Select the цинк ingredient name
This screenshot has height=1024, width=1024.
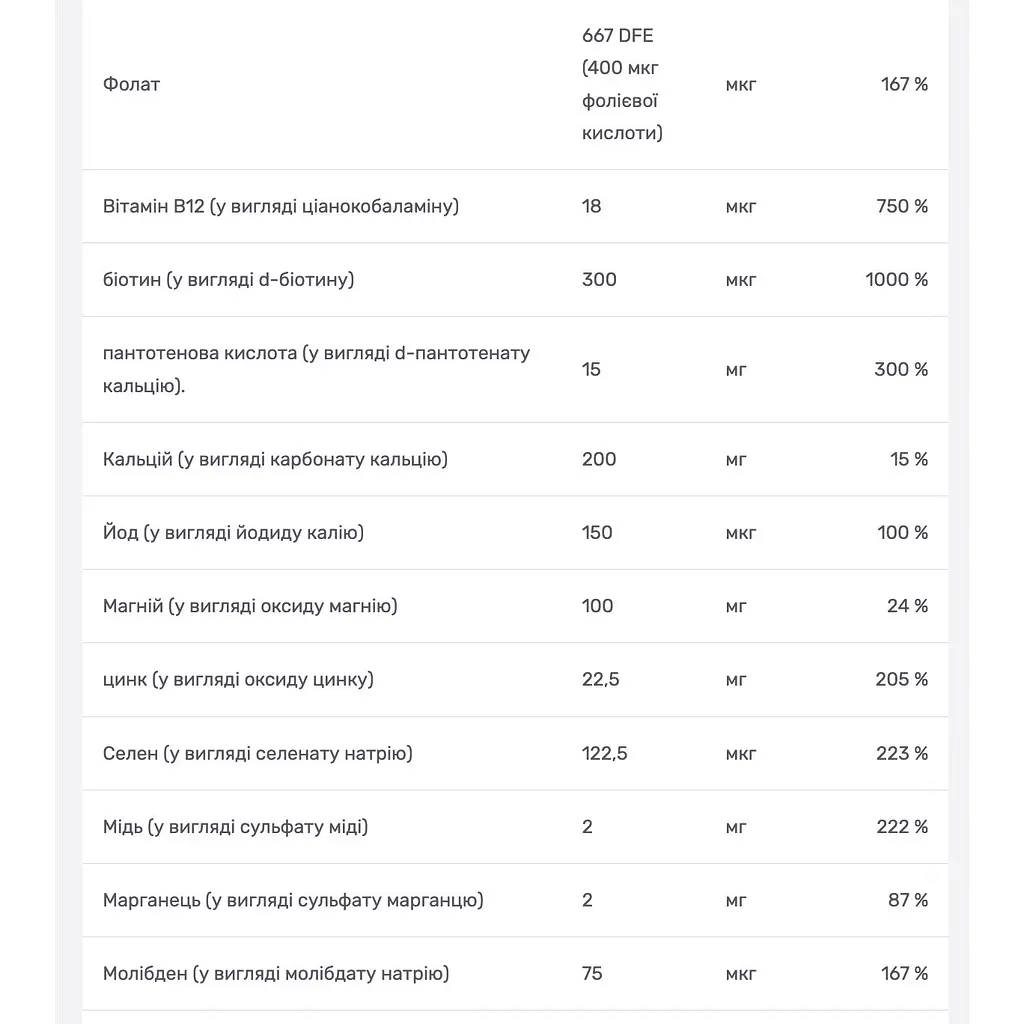(238, 679)
